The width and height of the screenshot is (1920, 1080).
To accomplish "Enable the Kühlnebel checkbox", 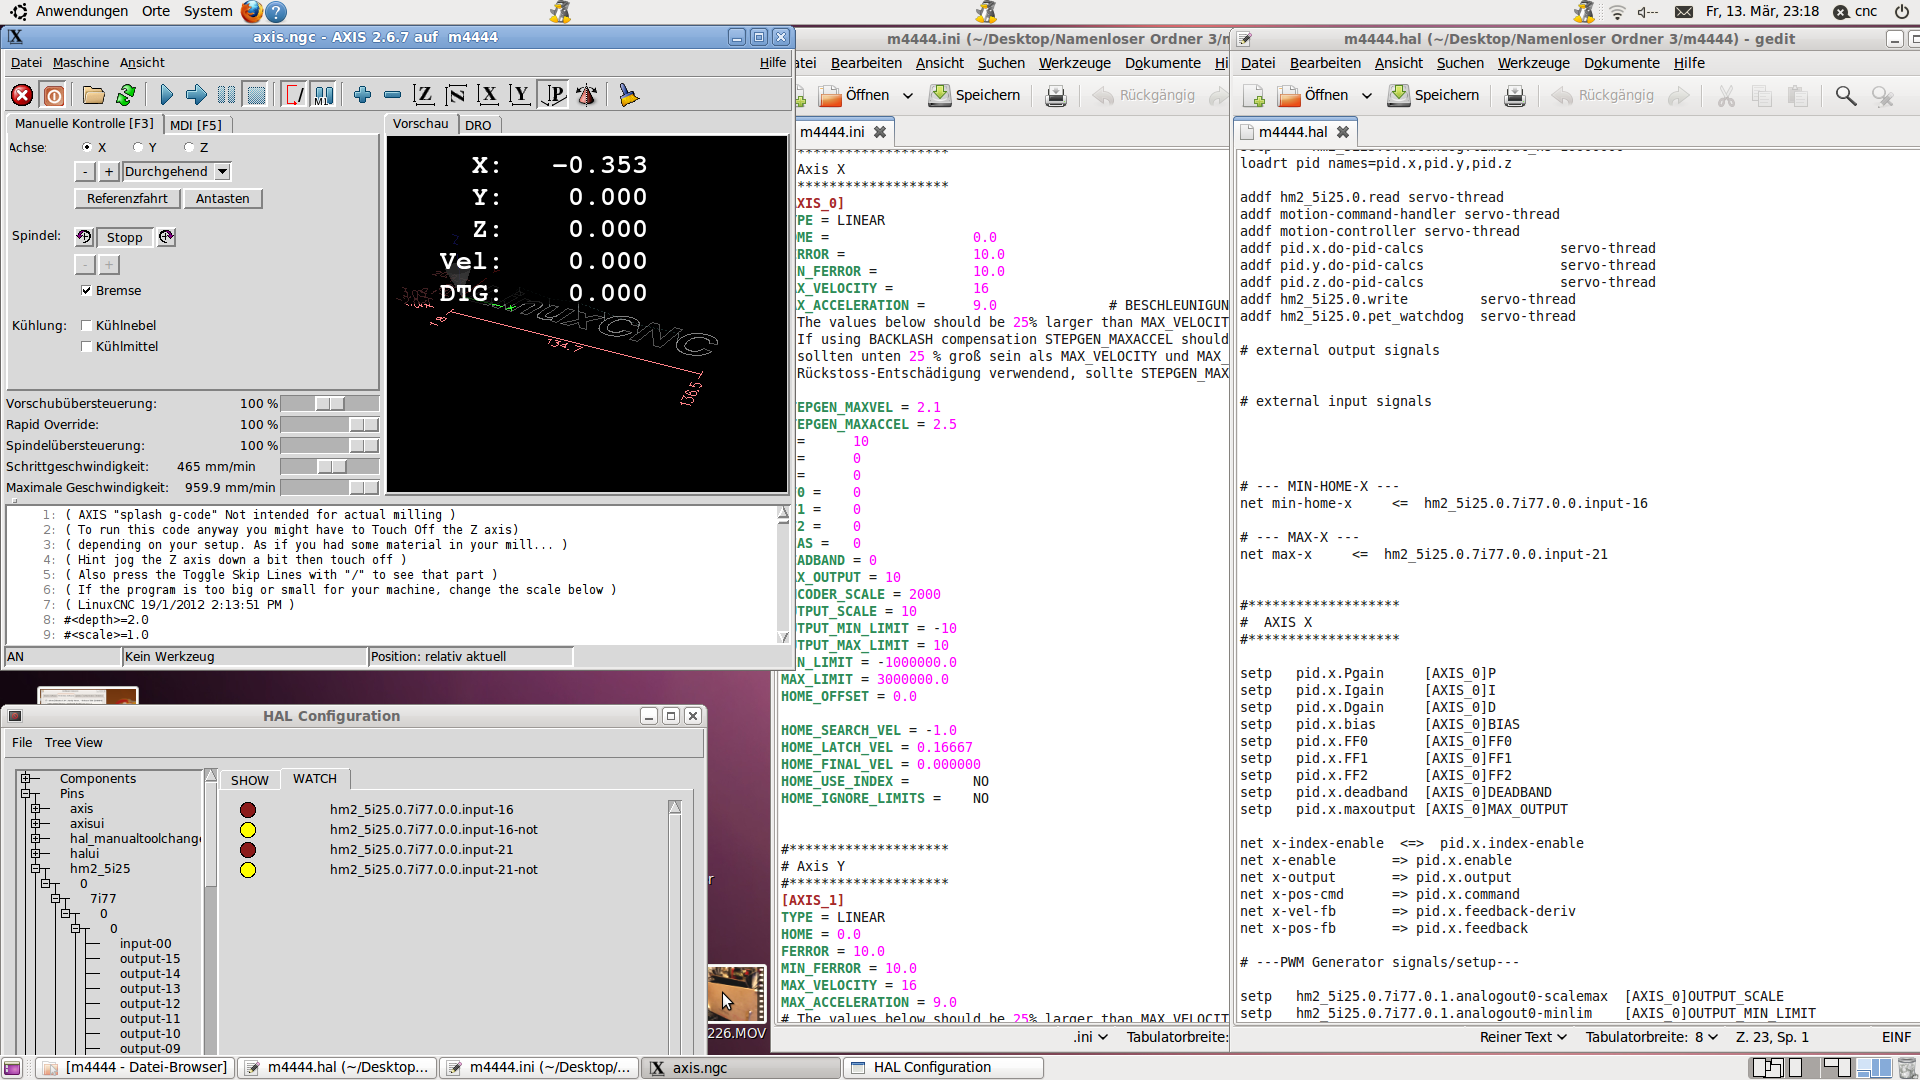I will coord(86,326).
